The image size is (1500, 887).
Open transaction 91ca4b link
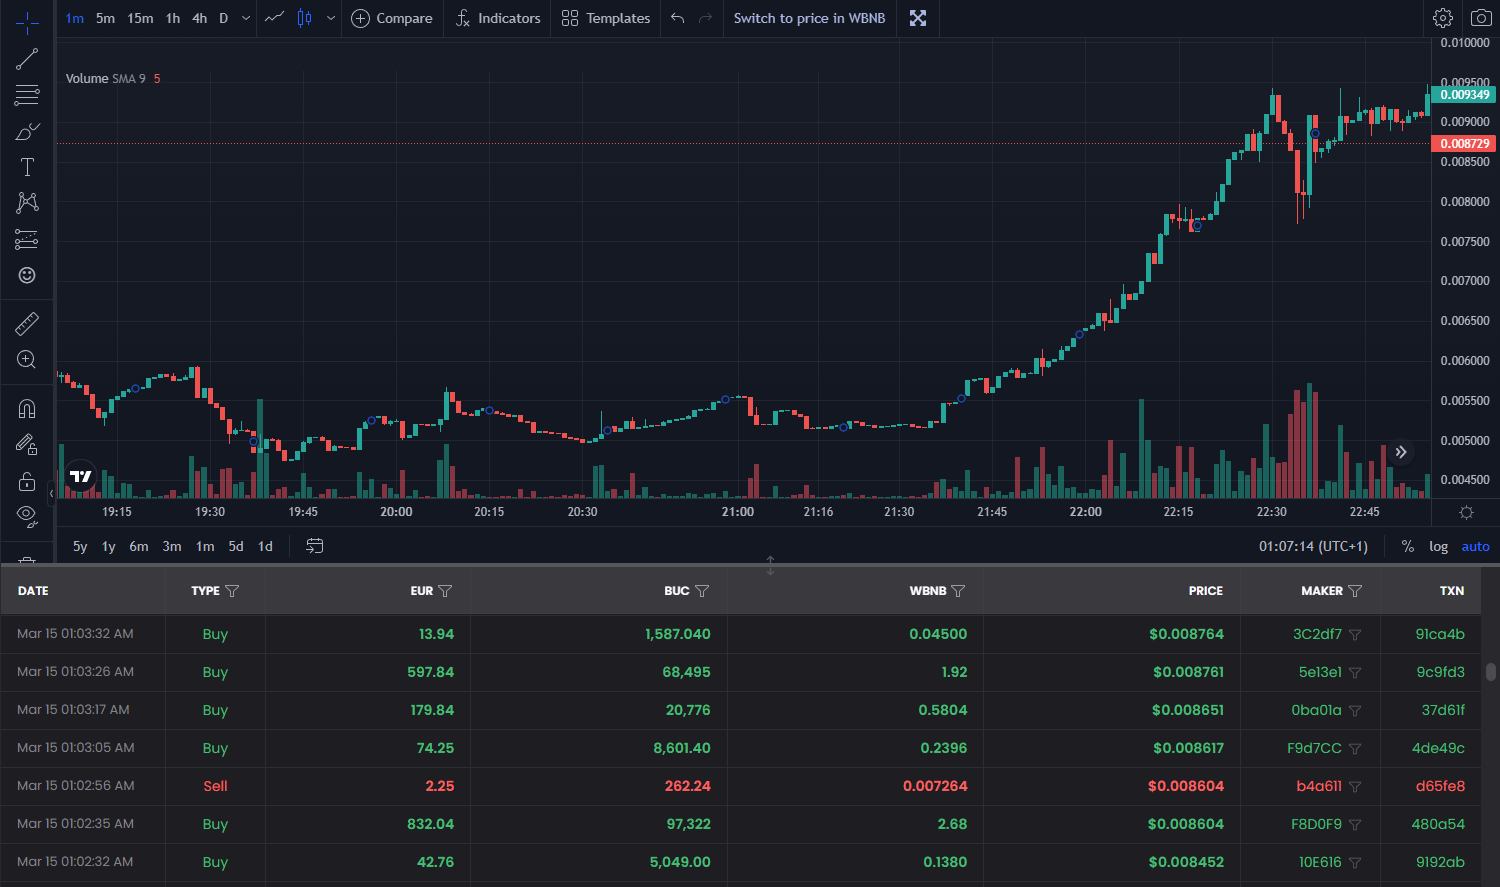[x=1440, y=634]
